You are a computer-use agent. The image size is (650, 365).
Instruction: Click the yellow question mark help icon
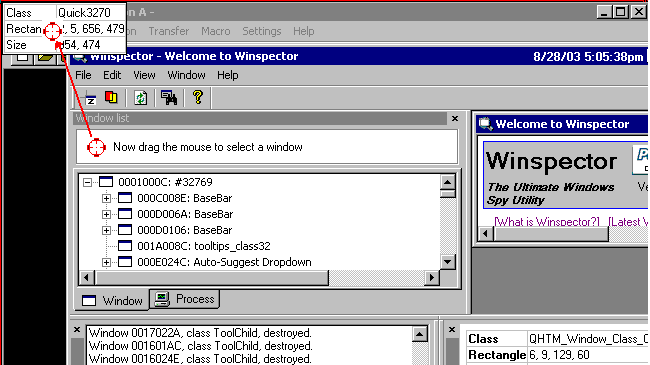click(x=198, y=97)
